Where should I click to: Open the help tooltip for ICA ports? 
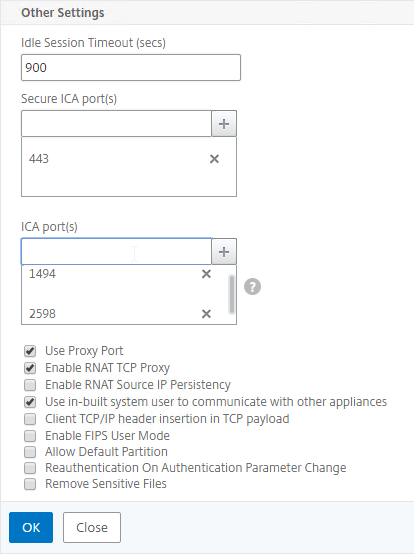253,287
